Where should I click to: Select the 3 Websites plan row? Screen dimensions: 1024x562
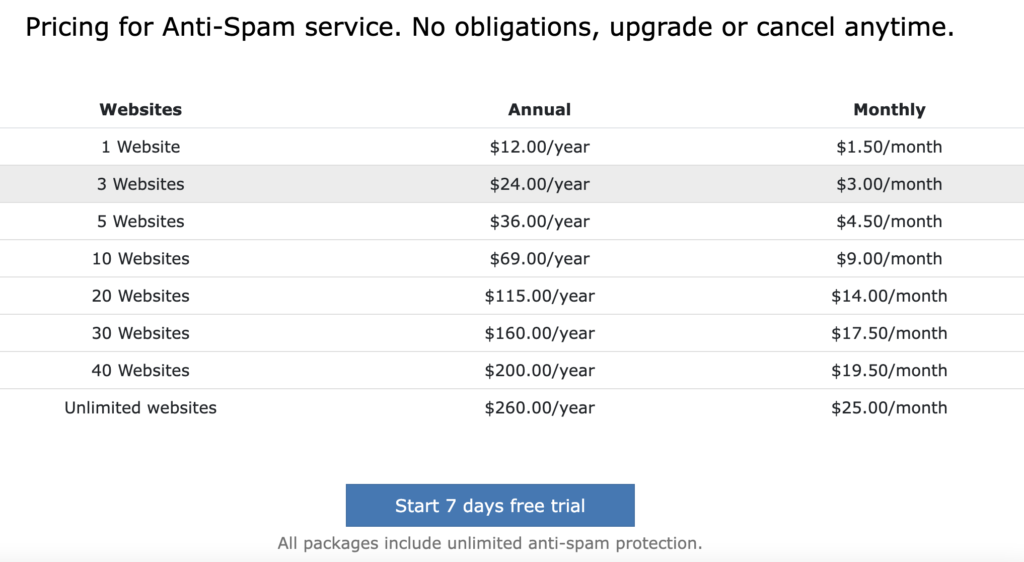pyautogui.click(x=512, y=184)
